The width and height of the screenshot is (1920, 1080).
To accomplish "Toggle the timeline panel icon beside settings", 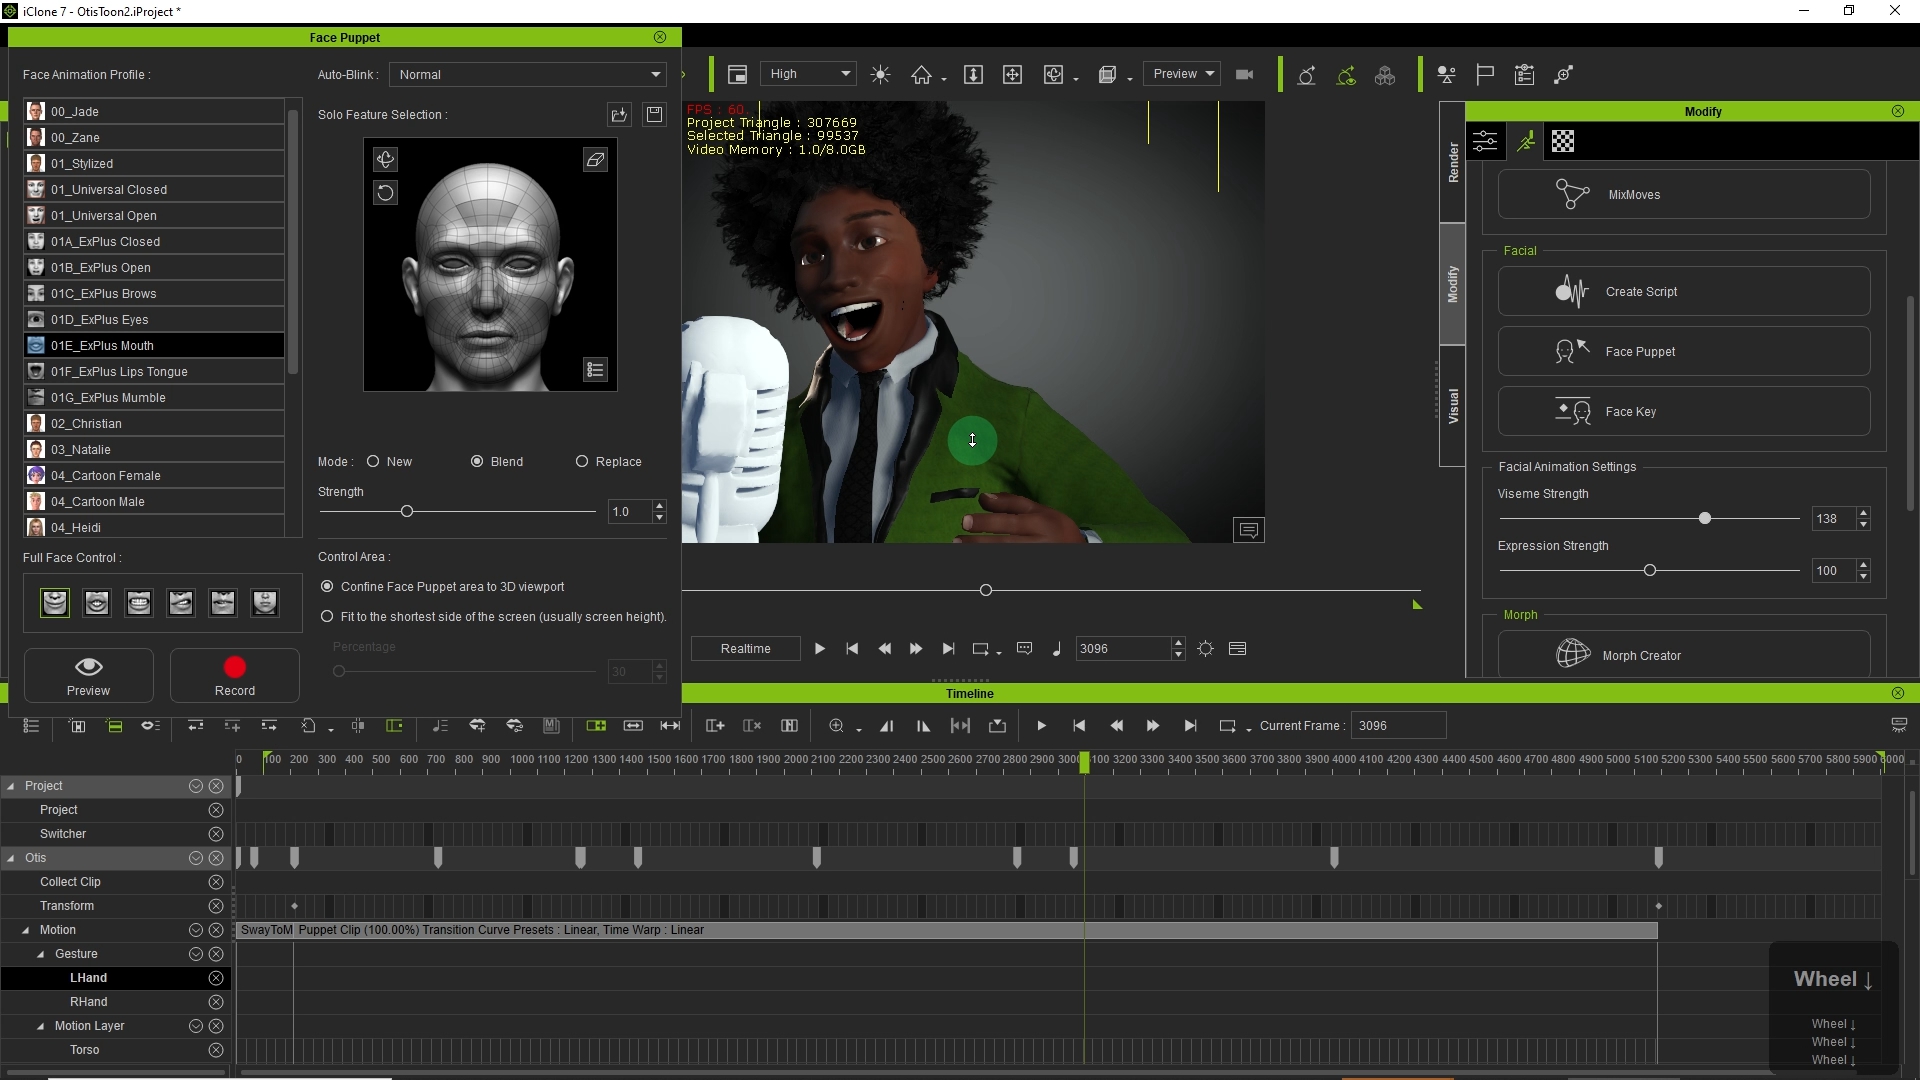I will [1237, 648].
